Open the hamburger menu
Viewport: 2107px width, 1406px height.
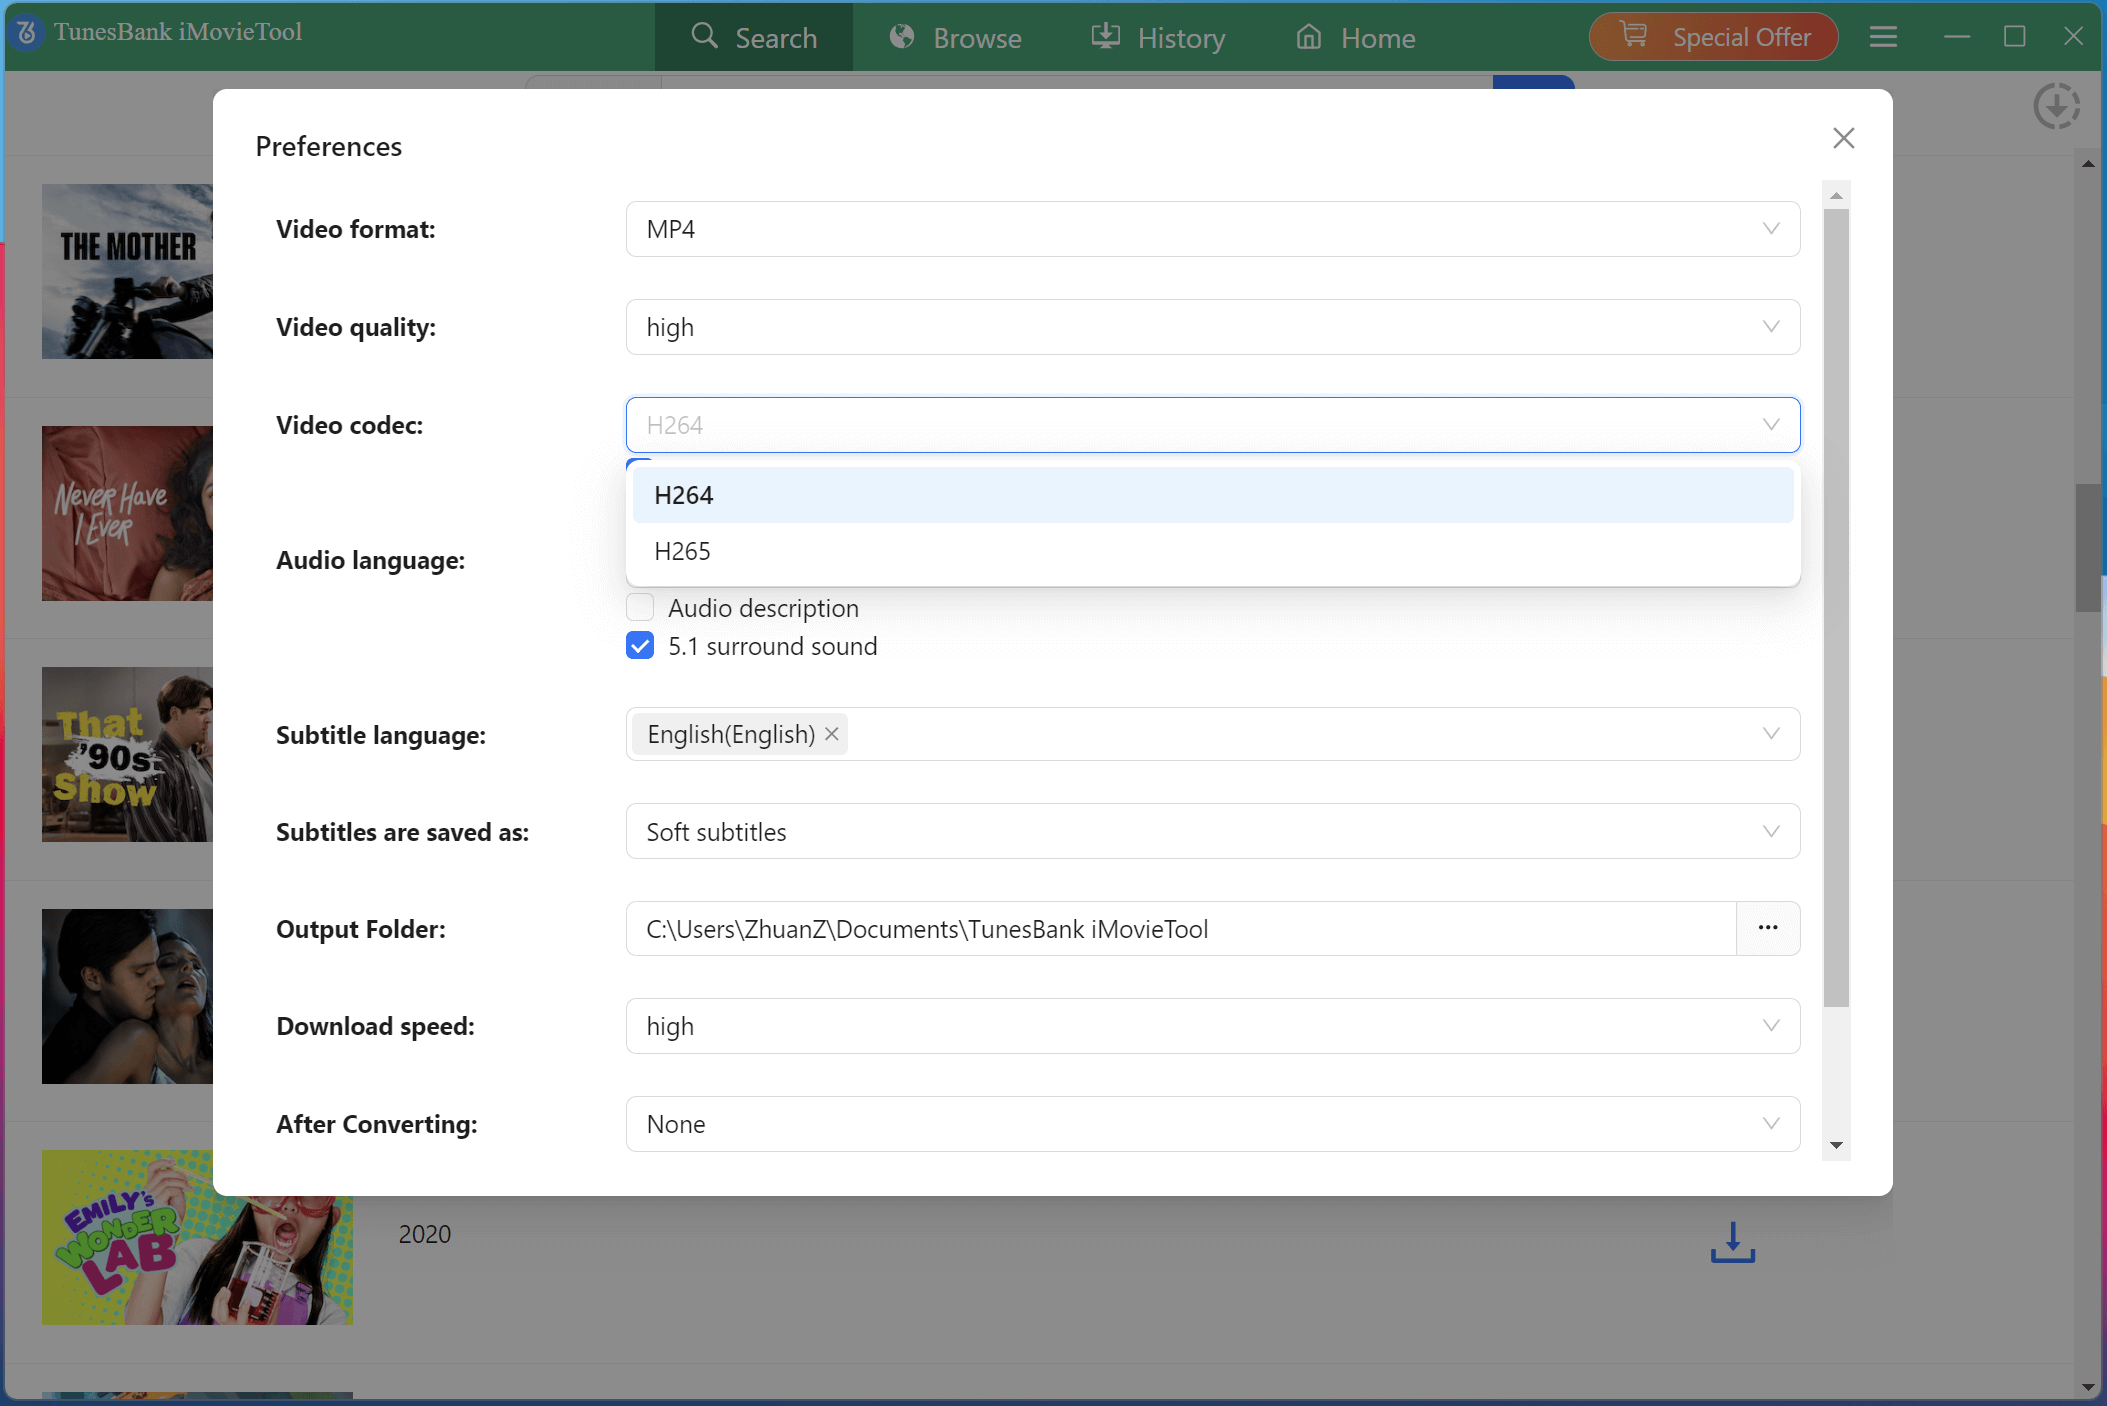tap(1884, 36)
